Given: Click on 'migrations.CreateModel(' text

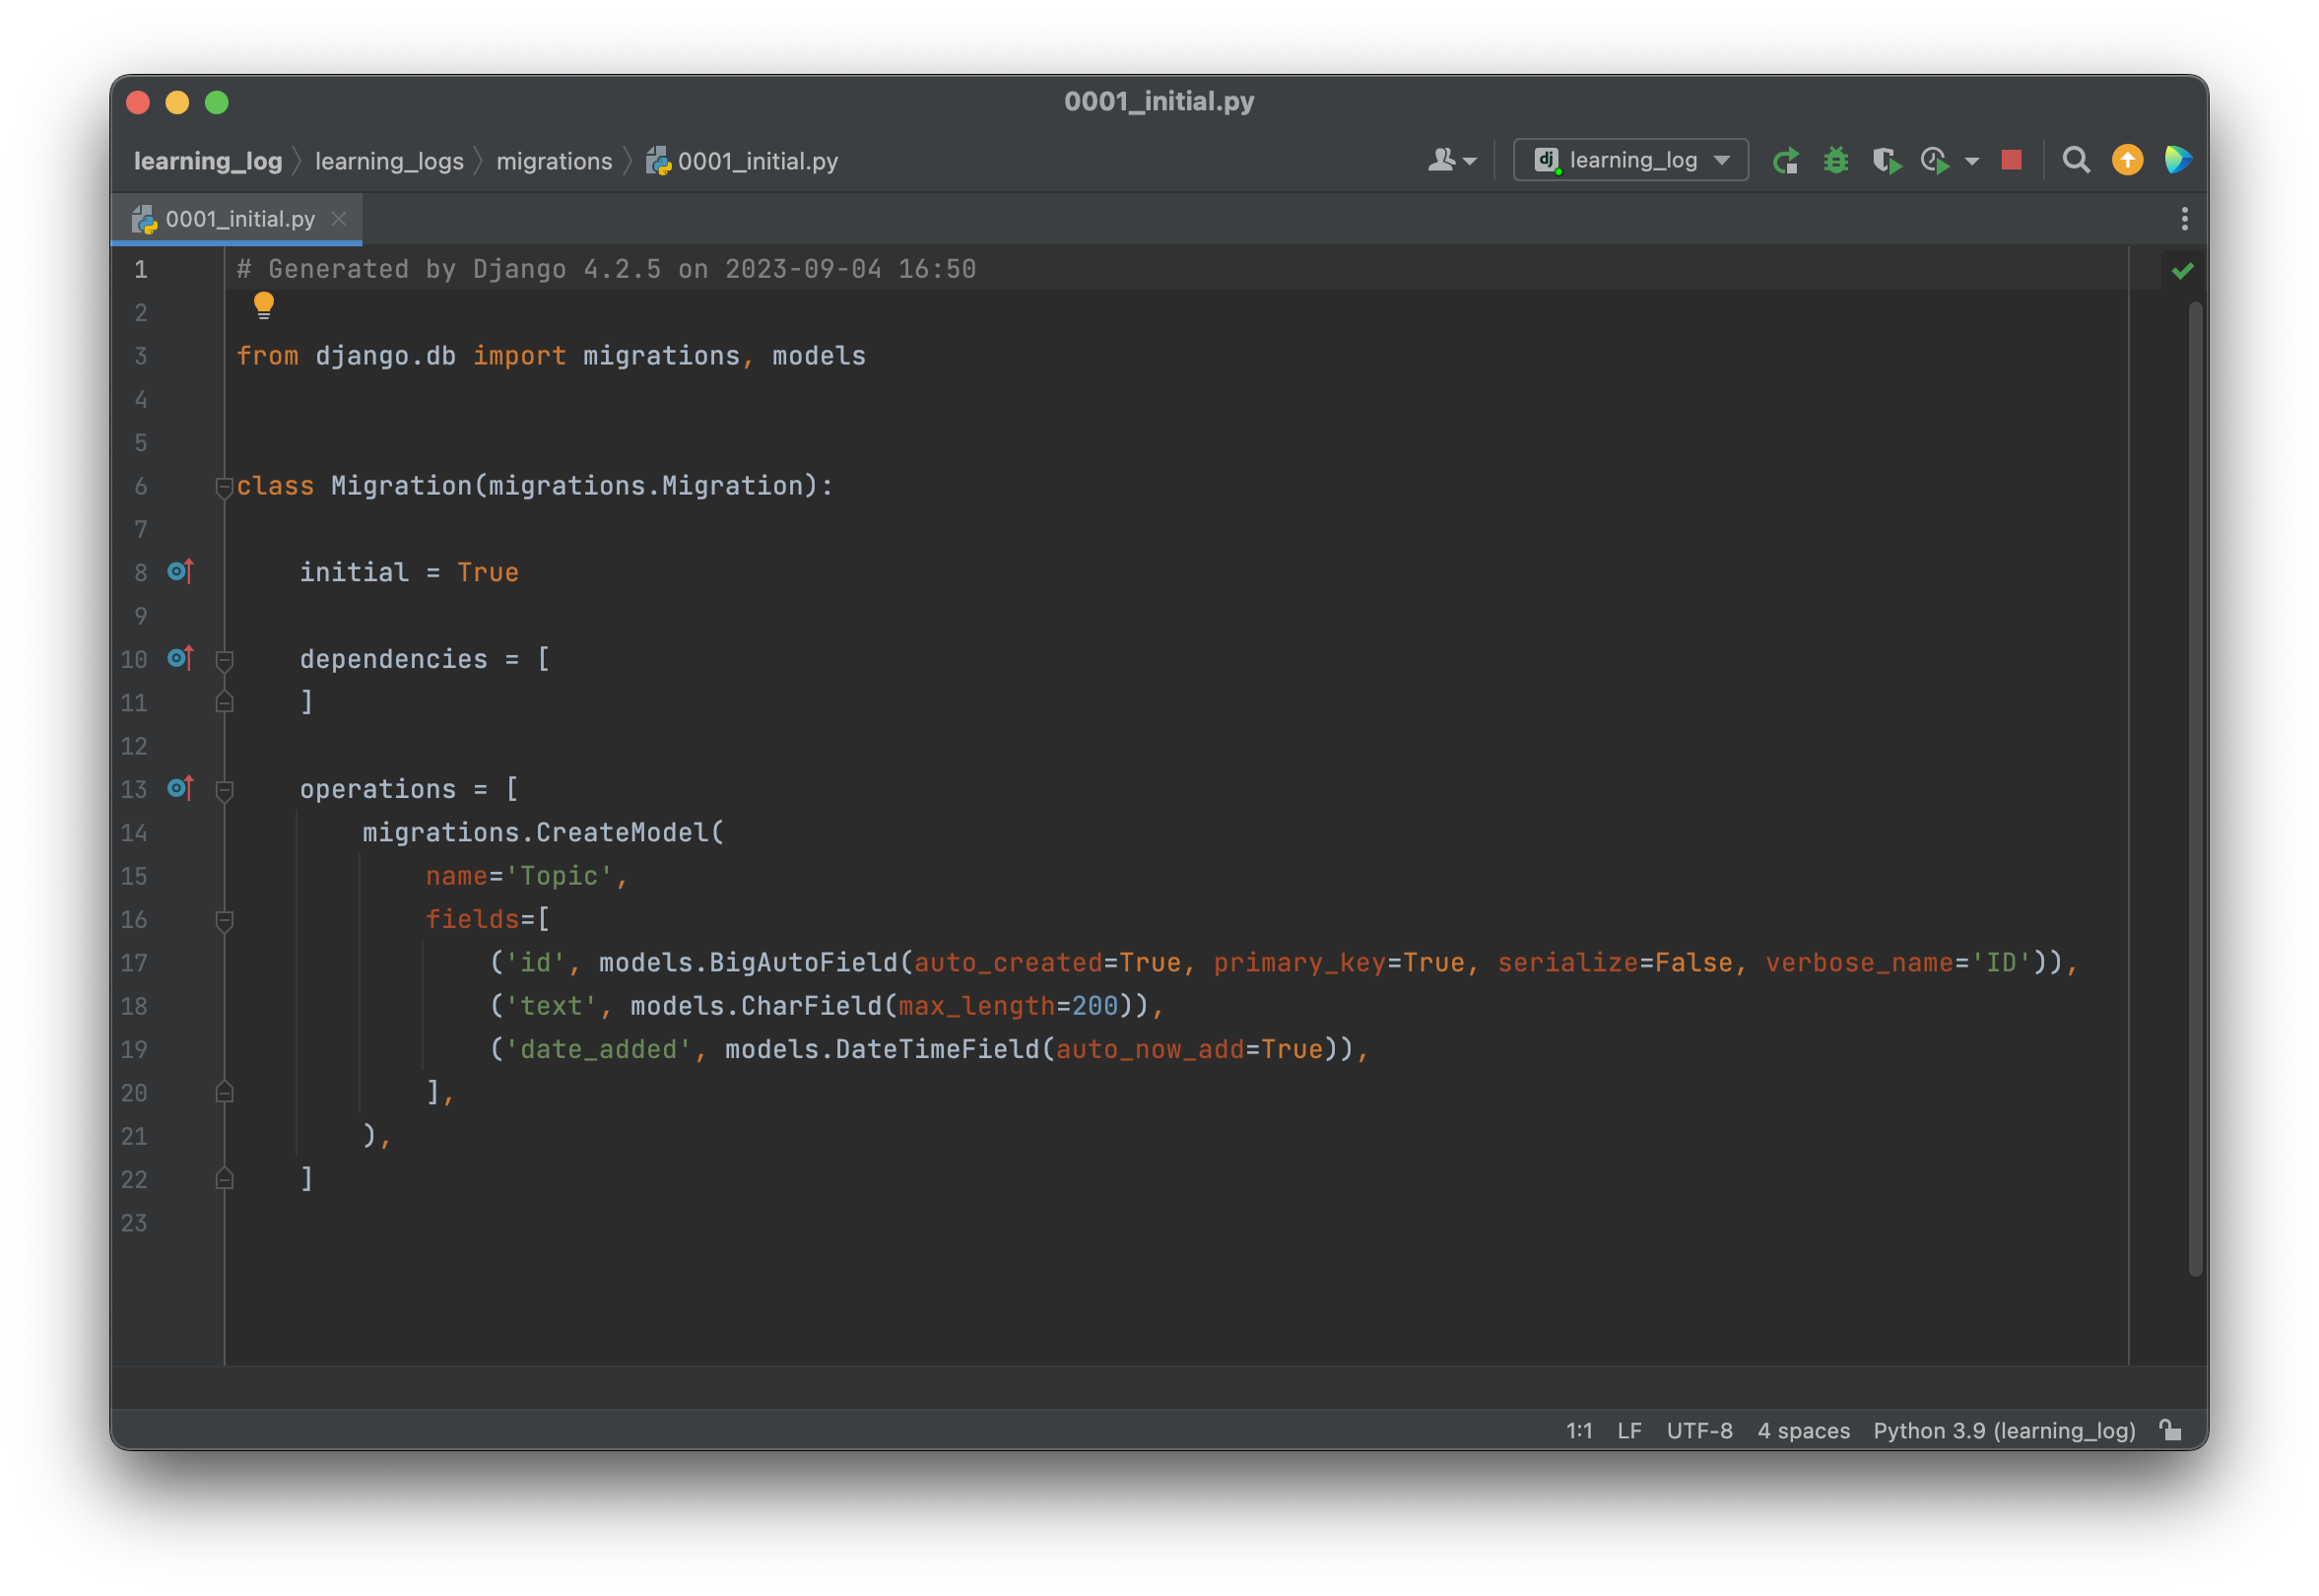Looking at the screenshot, I should coord(543,833).
